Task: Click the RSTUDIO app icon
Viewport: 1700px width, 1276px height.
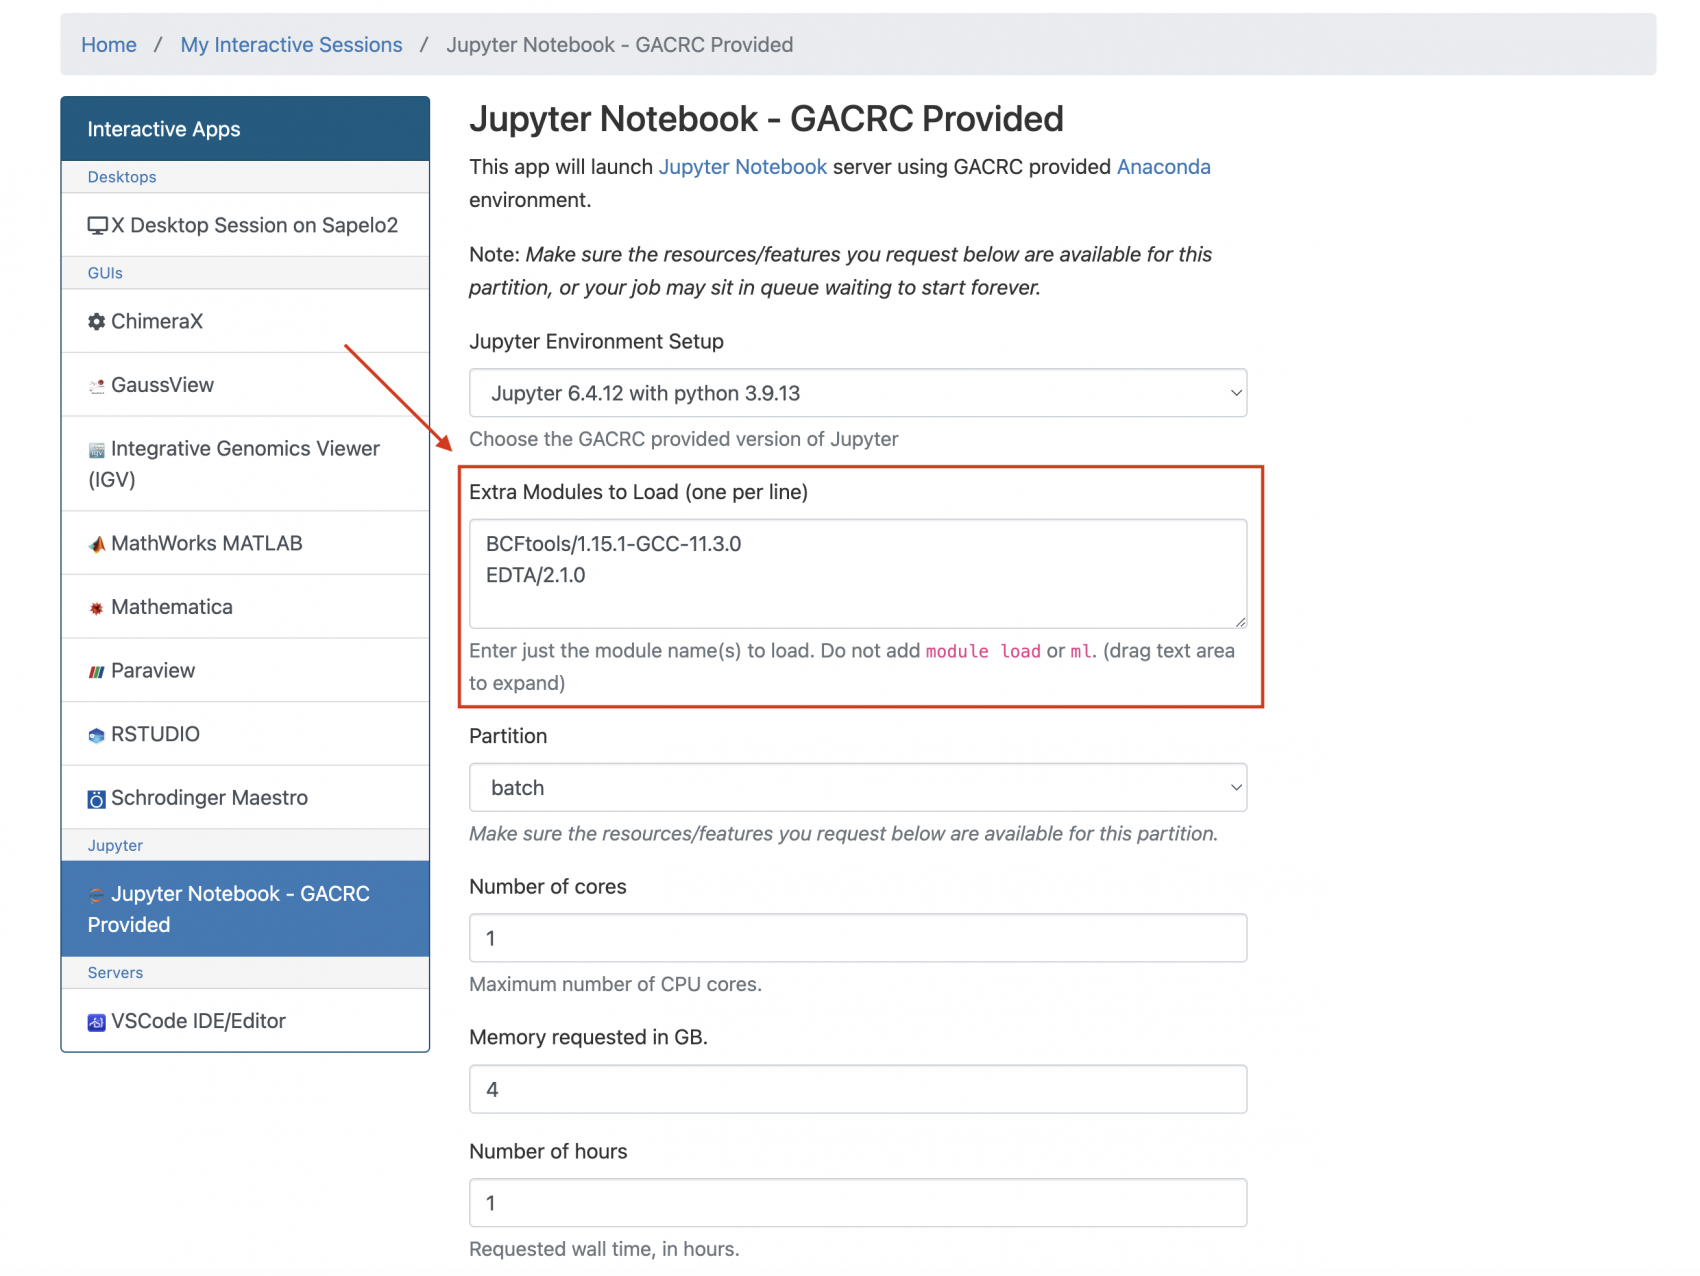Action: point(96,733)
